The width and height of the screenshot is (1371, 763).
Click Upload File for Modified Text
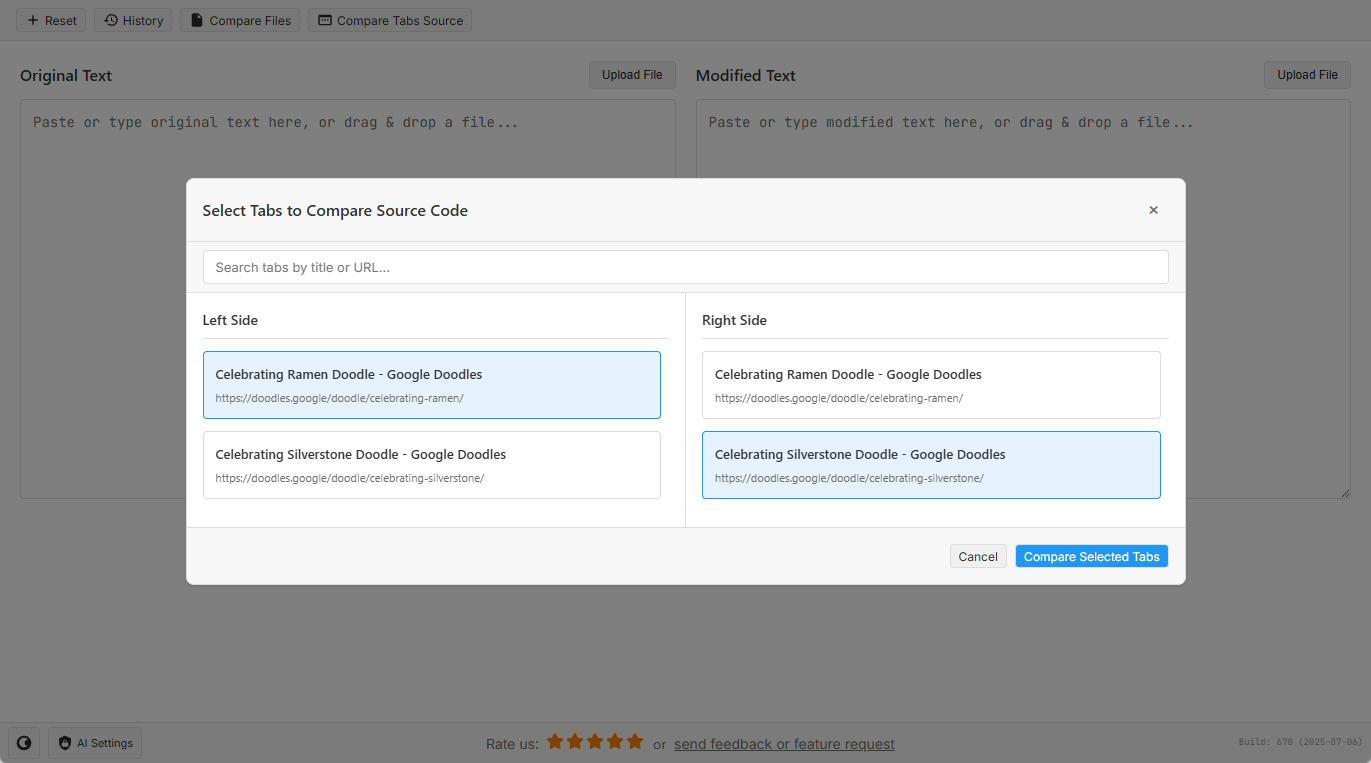1307,75
